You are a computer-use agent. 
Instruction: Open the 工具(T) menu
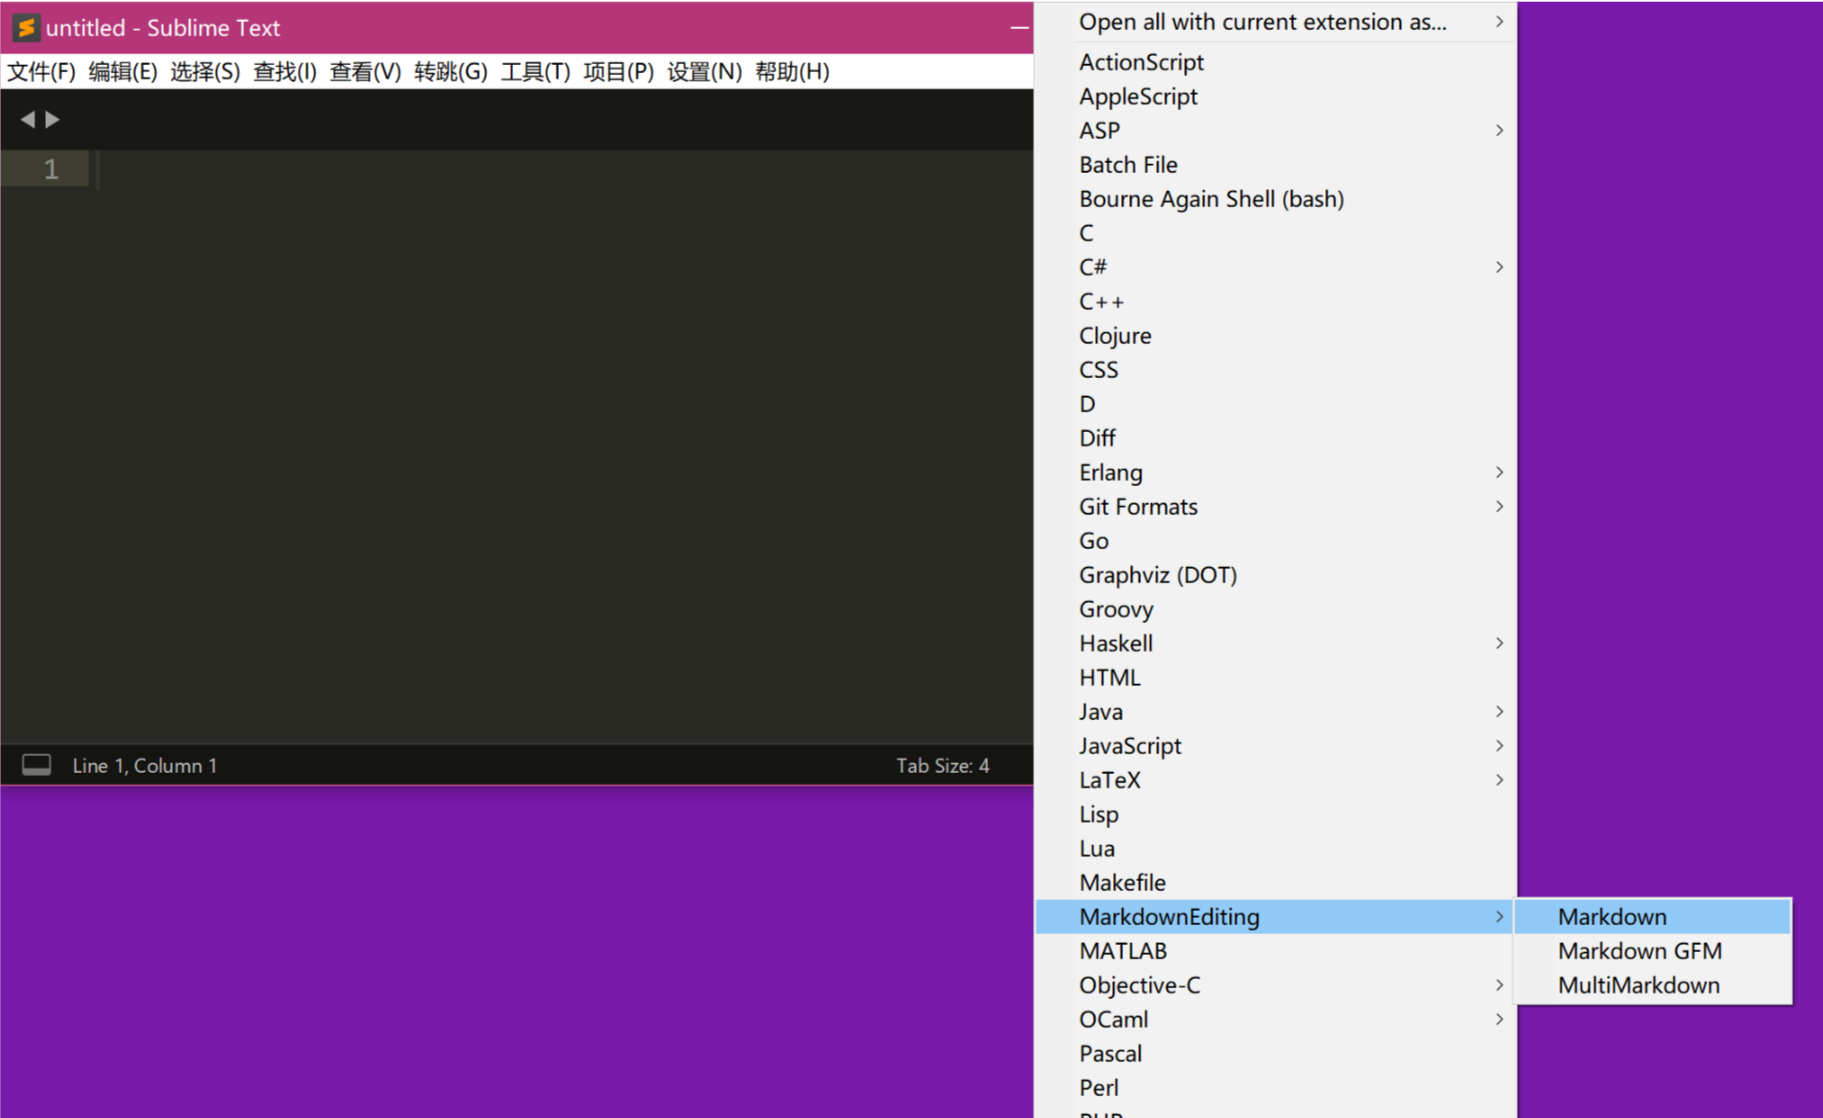pyautogui.click(x=535, y=72)
